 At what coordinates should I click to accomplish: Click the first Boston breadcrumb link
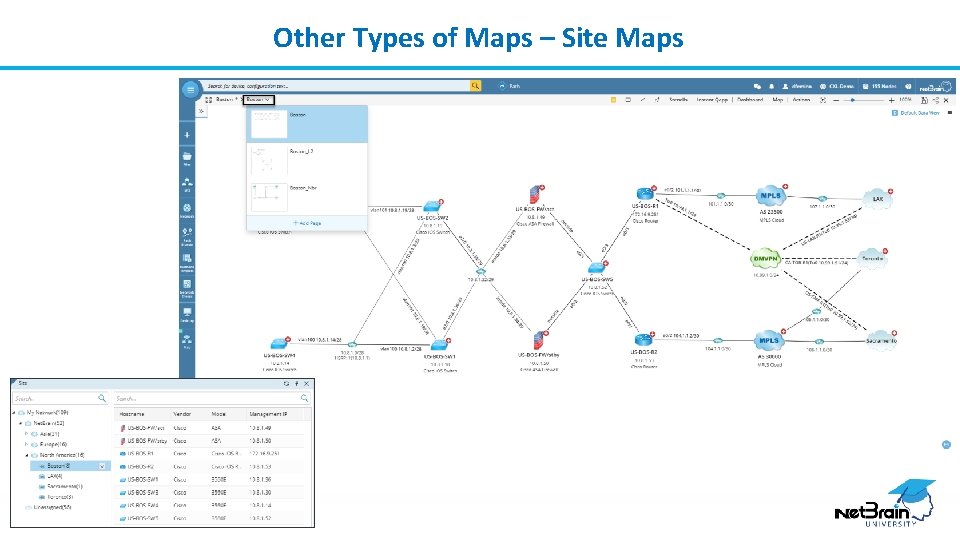pyautogui.click(x=225, y=100)
